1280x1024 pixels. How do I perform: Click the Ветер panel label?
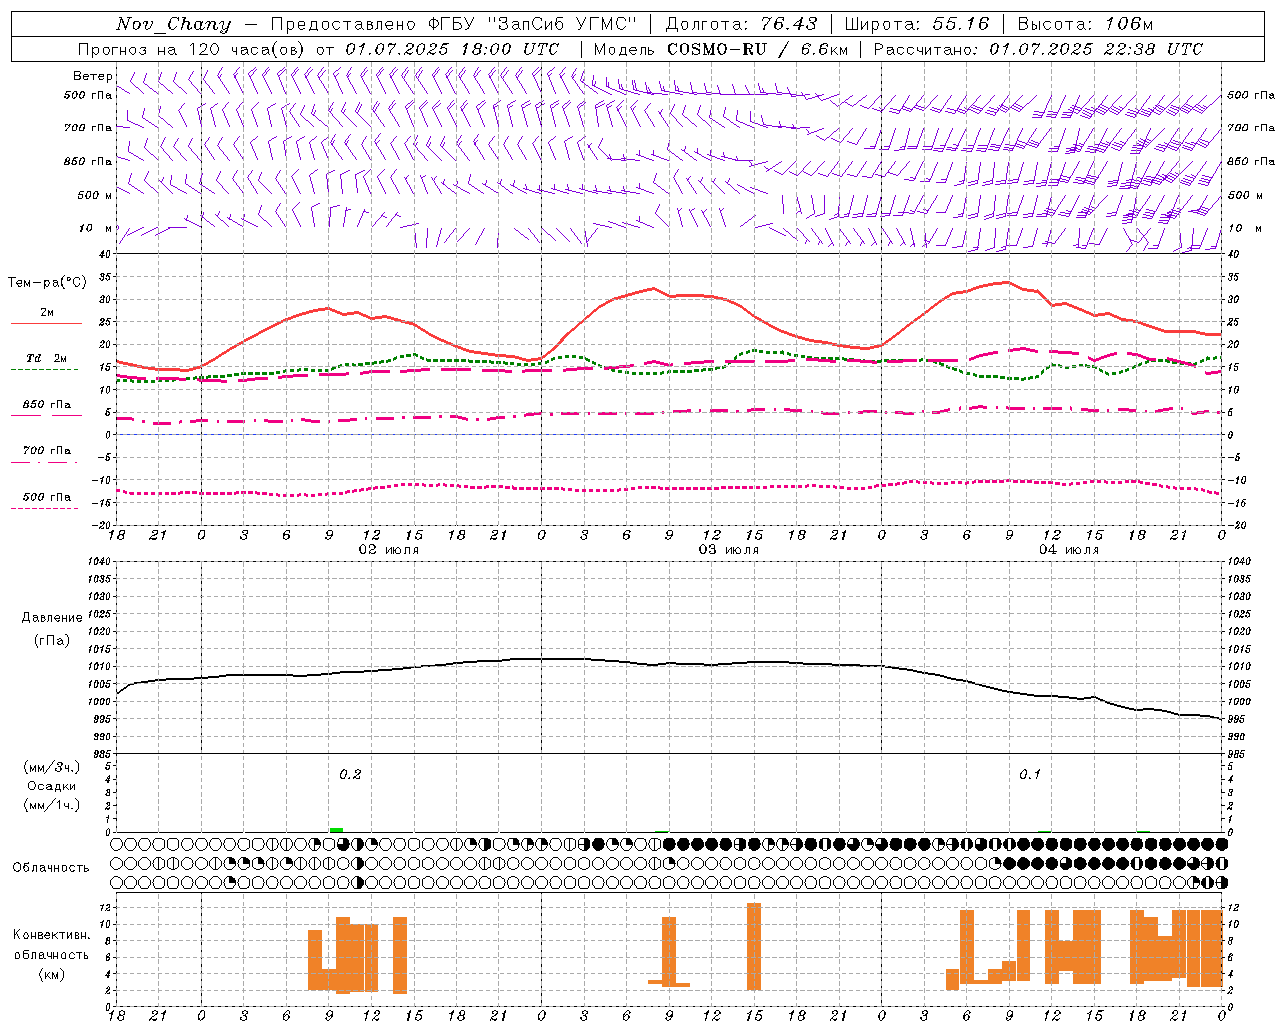pos(93,76)
